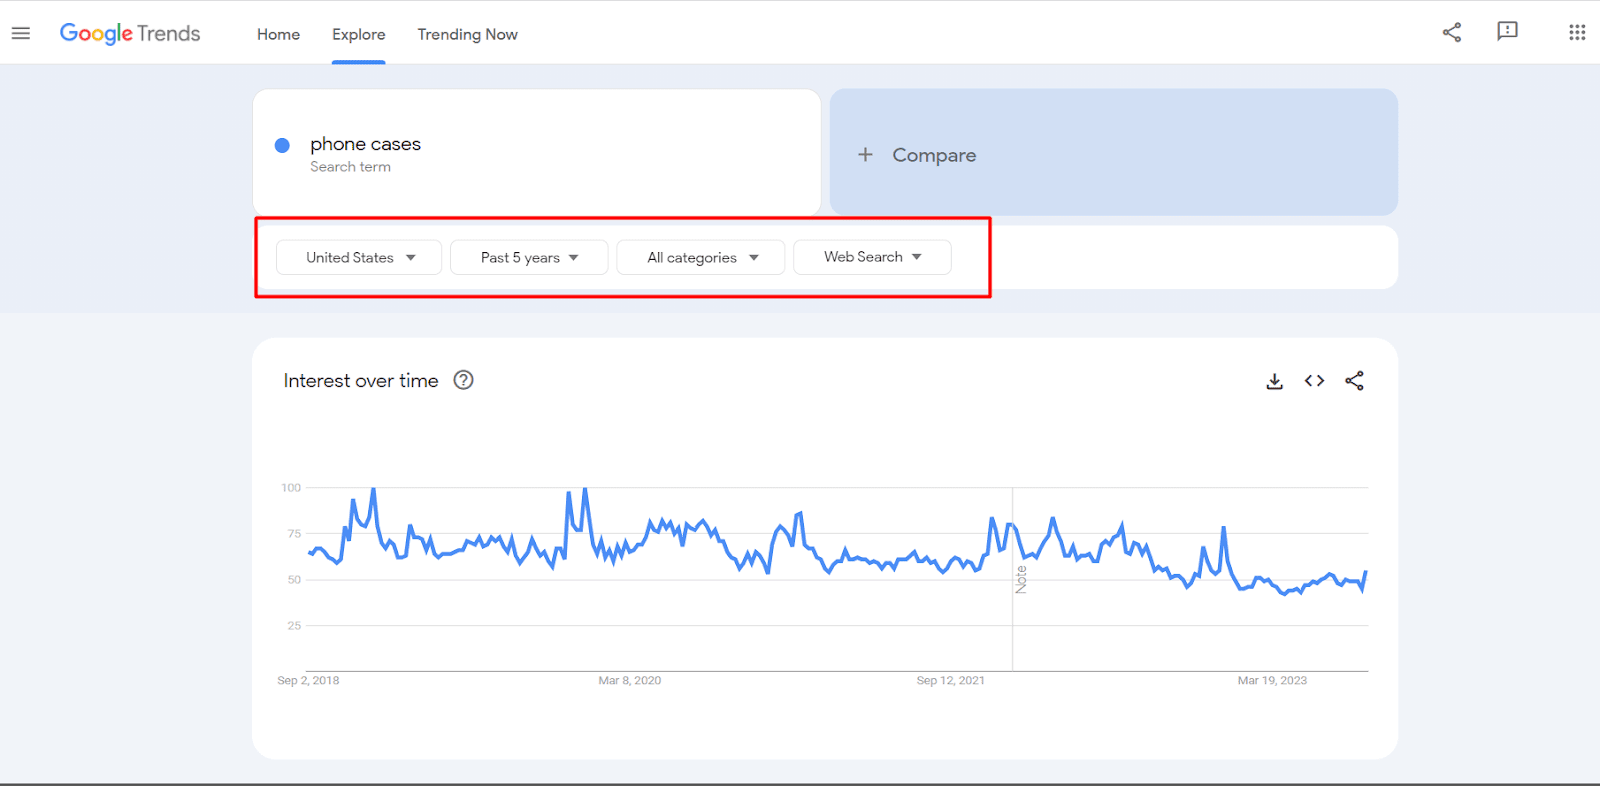Share this Trends page from header

(x=1452, y=32)
